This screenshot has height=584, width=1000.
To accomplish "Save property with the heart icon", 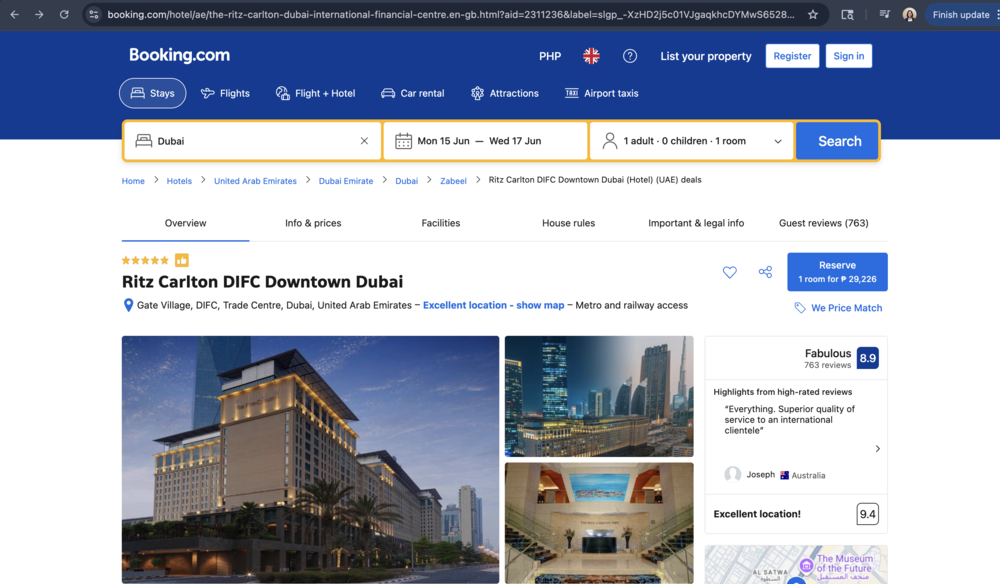I will 730,272.
